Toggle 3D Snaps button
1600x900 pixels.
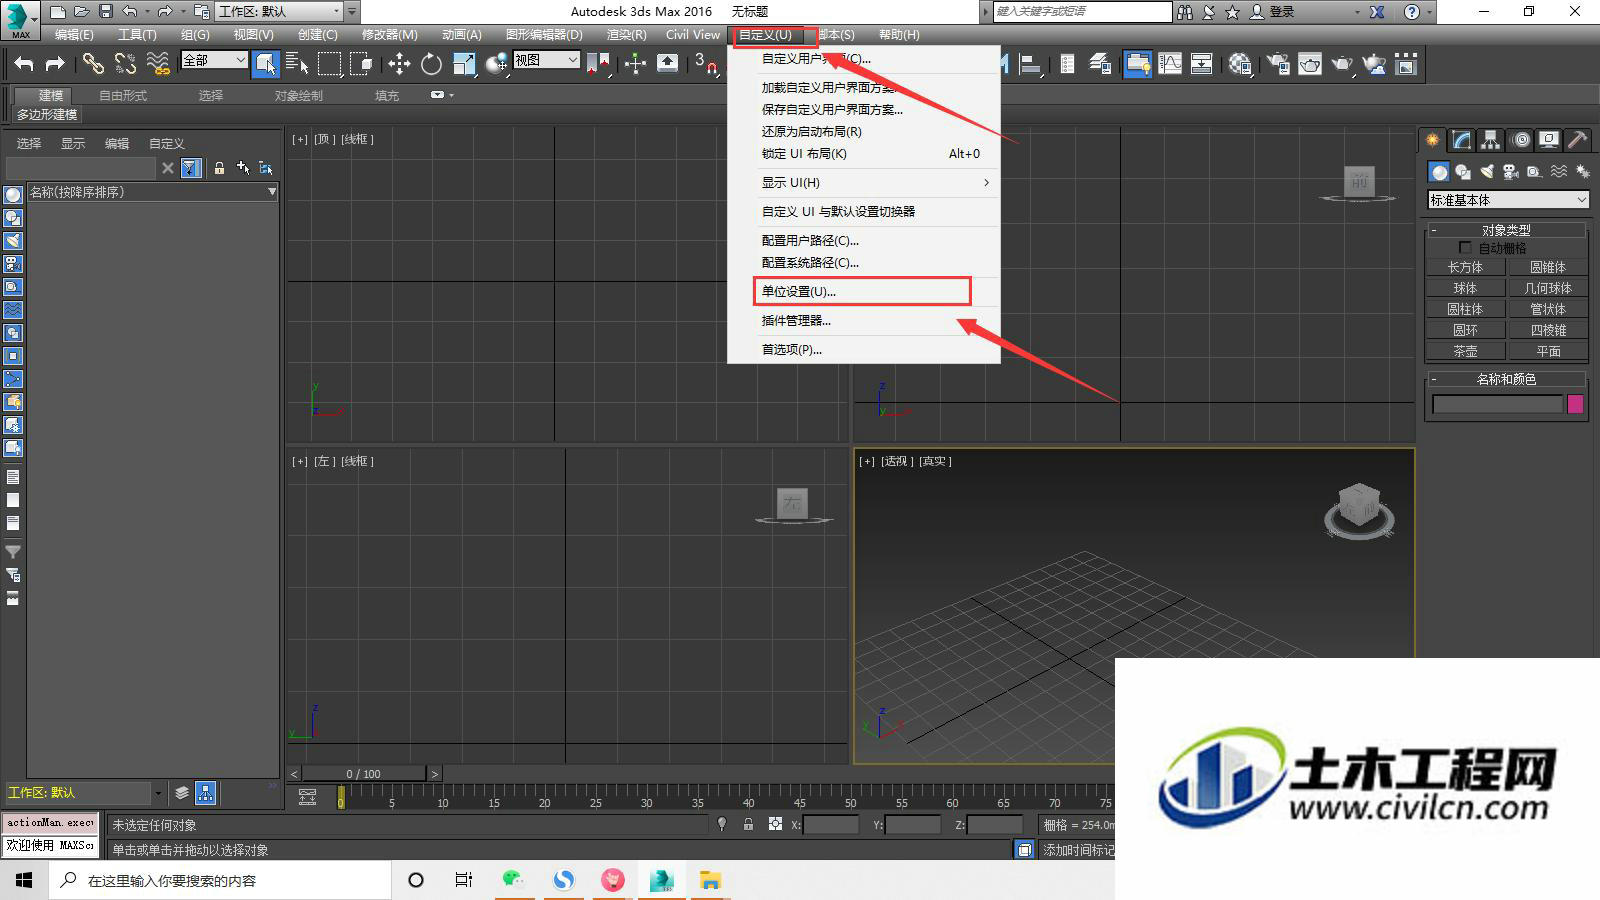point(705,64)
